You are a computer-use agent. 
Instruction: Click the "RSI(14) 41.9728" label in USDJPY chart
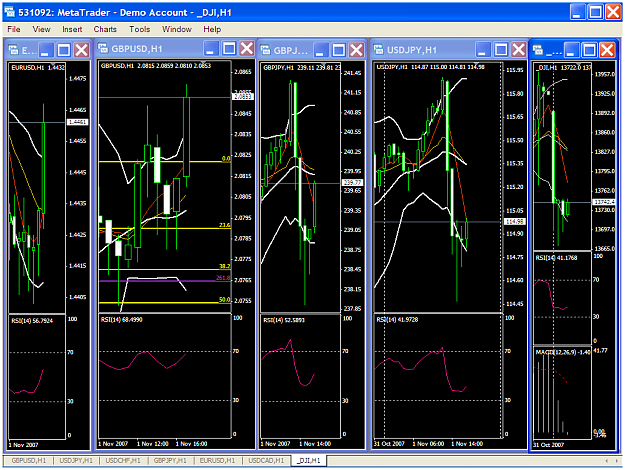tap(397, 319)
